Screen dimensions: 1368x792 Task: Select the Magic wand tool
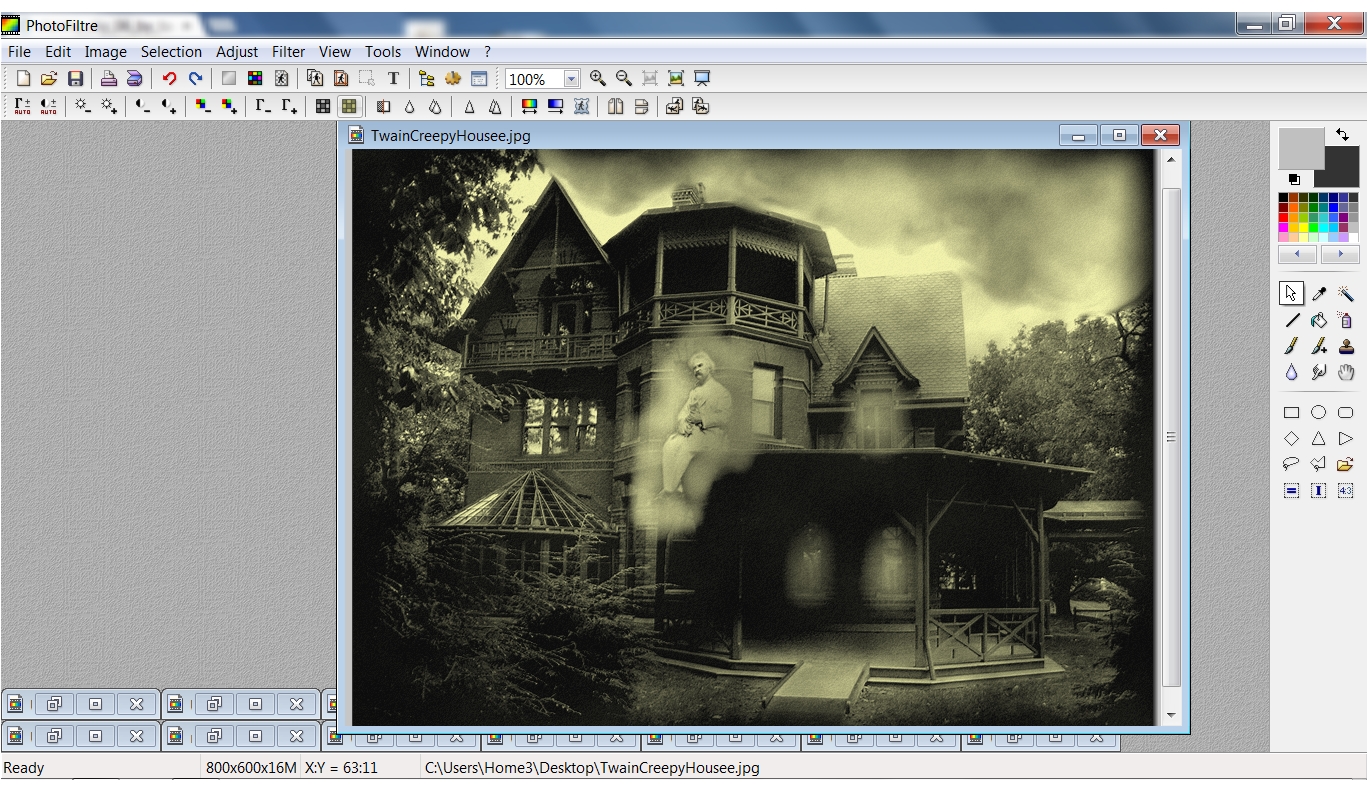pyautogui.click(x=1346, y=294)
